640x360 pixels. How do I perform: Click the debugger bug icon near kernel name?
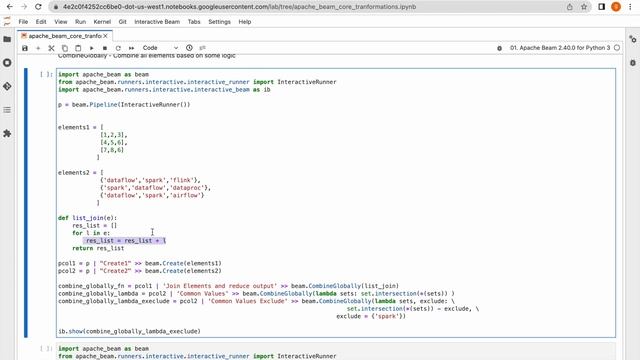[x=499, y=48]
